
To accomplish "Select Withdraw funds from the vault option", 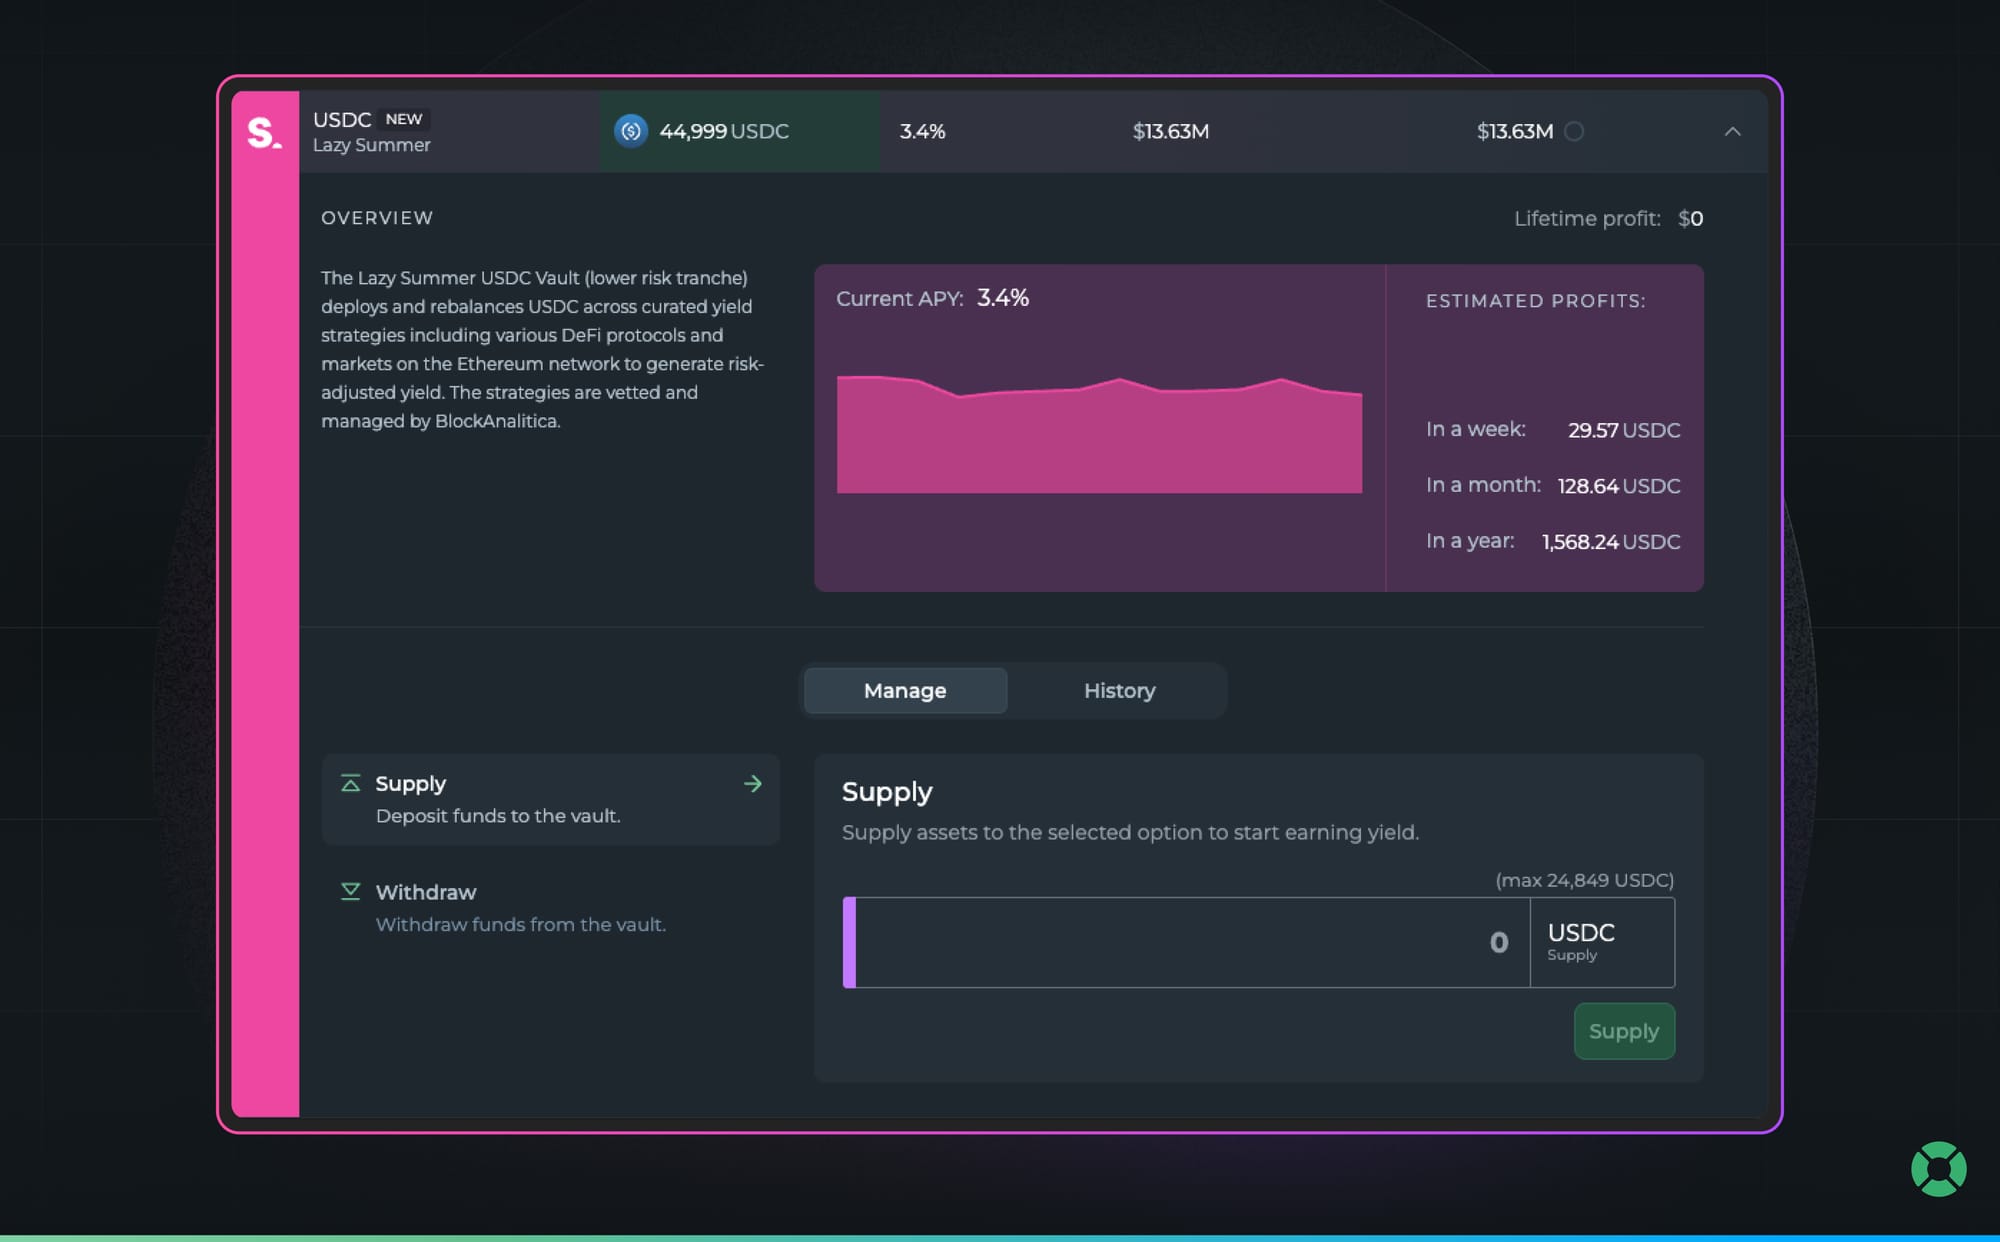I will [520, 907].
